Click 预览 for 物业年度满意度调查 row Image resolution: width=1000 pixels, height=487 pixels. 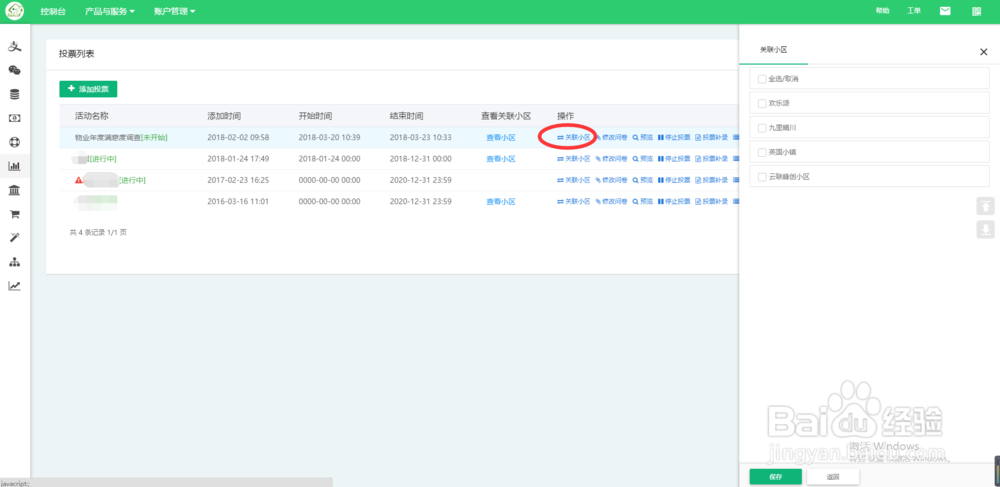point(643,138)
